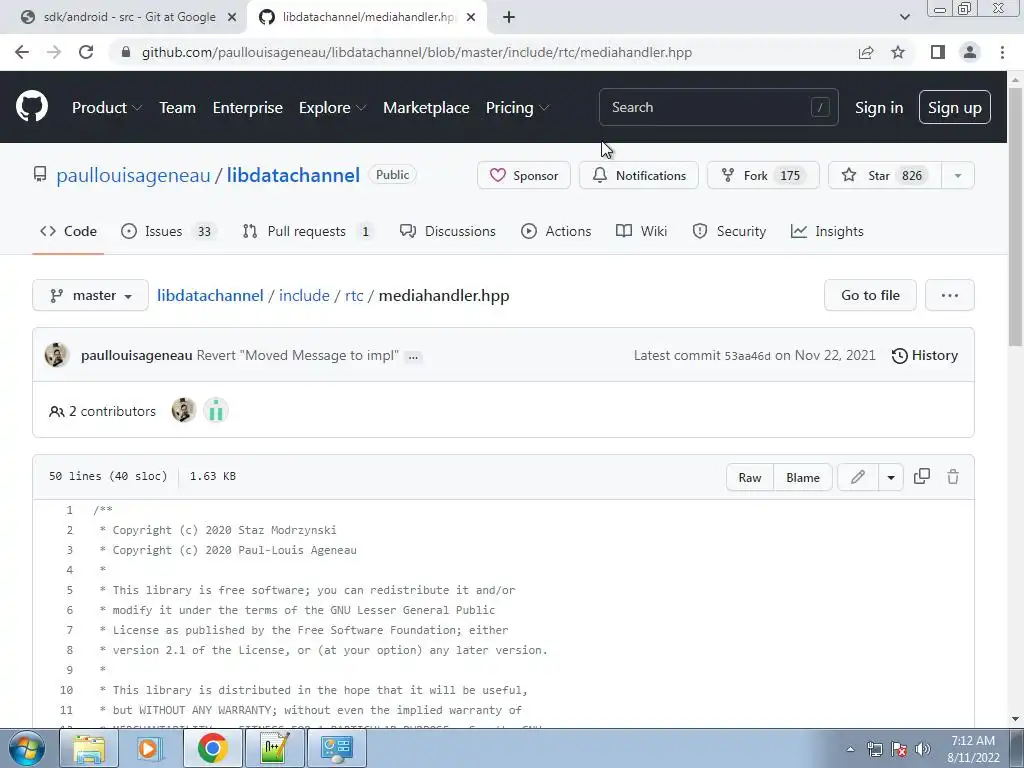This screenshot has width=1024, height=768.
Task: Click Chrome tab search chevron
Action: [x=904, y=17]
